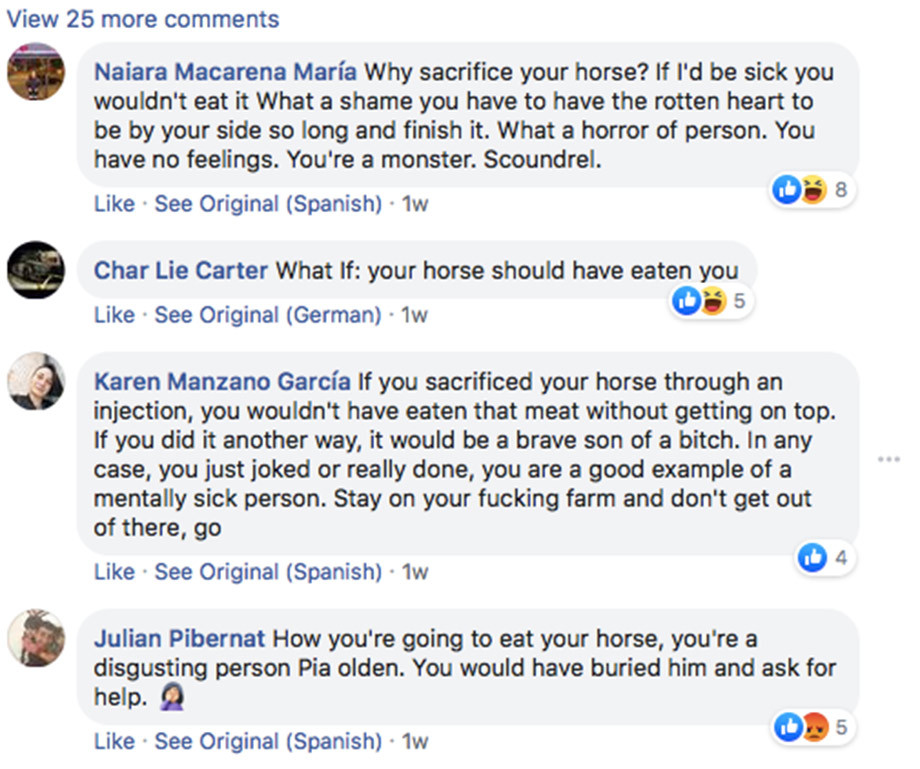
Task: Open Naiara Macarena María's profile picture
Action: [36, 72]
